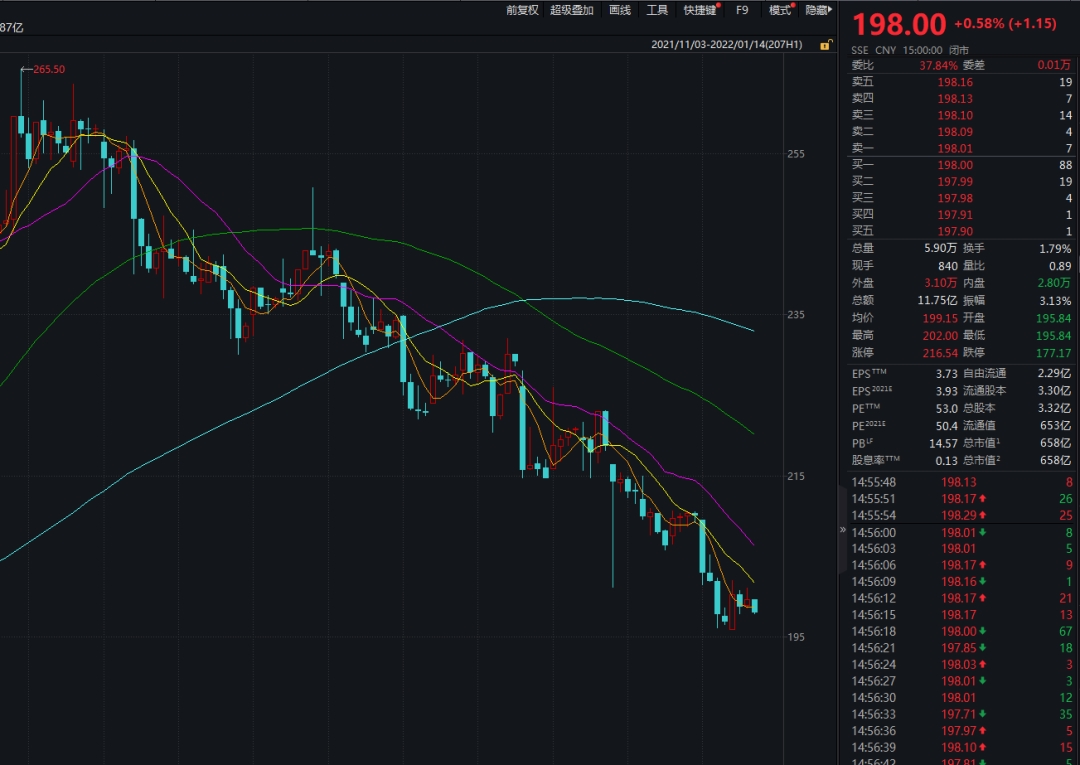Click the EPS TTM value 3.73
Viewport: 1080px width, 765px height.
point(946,373)
